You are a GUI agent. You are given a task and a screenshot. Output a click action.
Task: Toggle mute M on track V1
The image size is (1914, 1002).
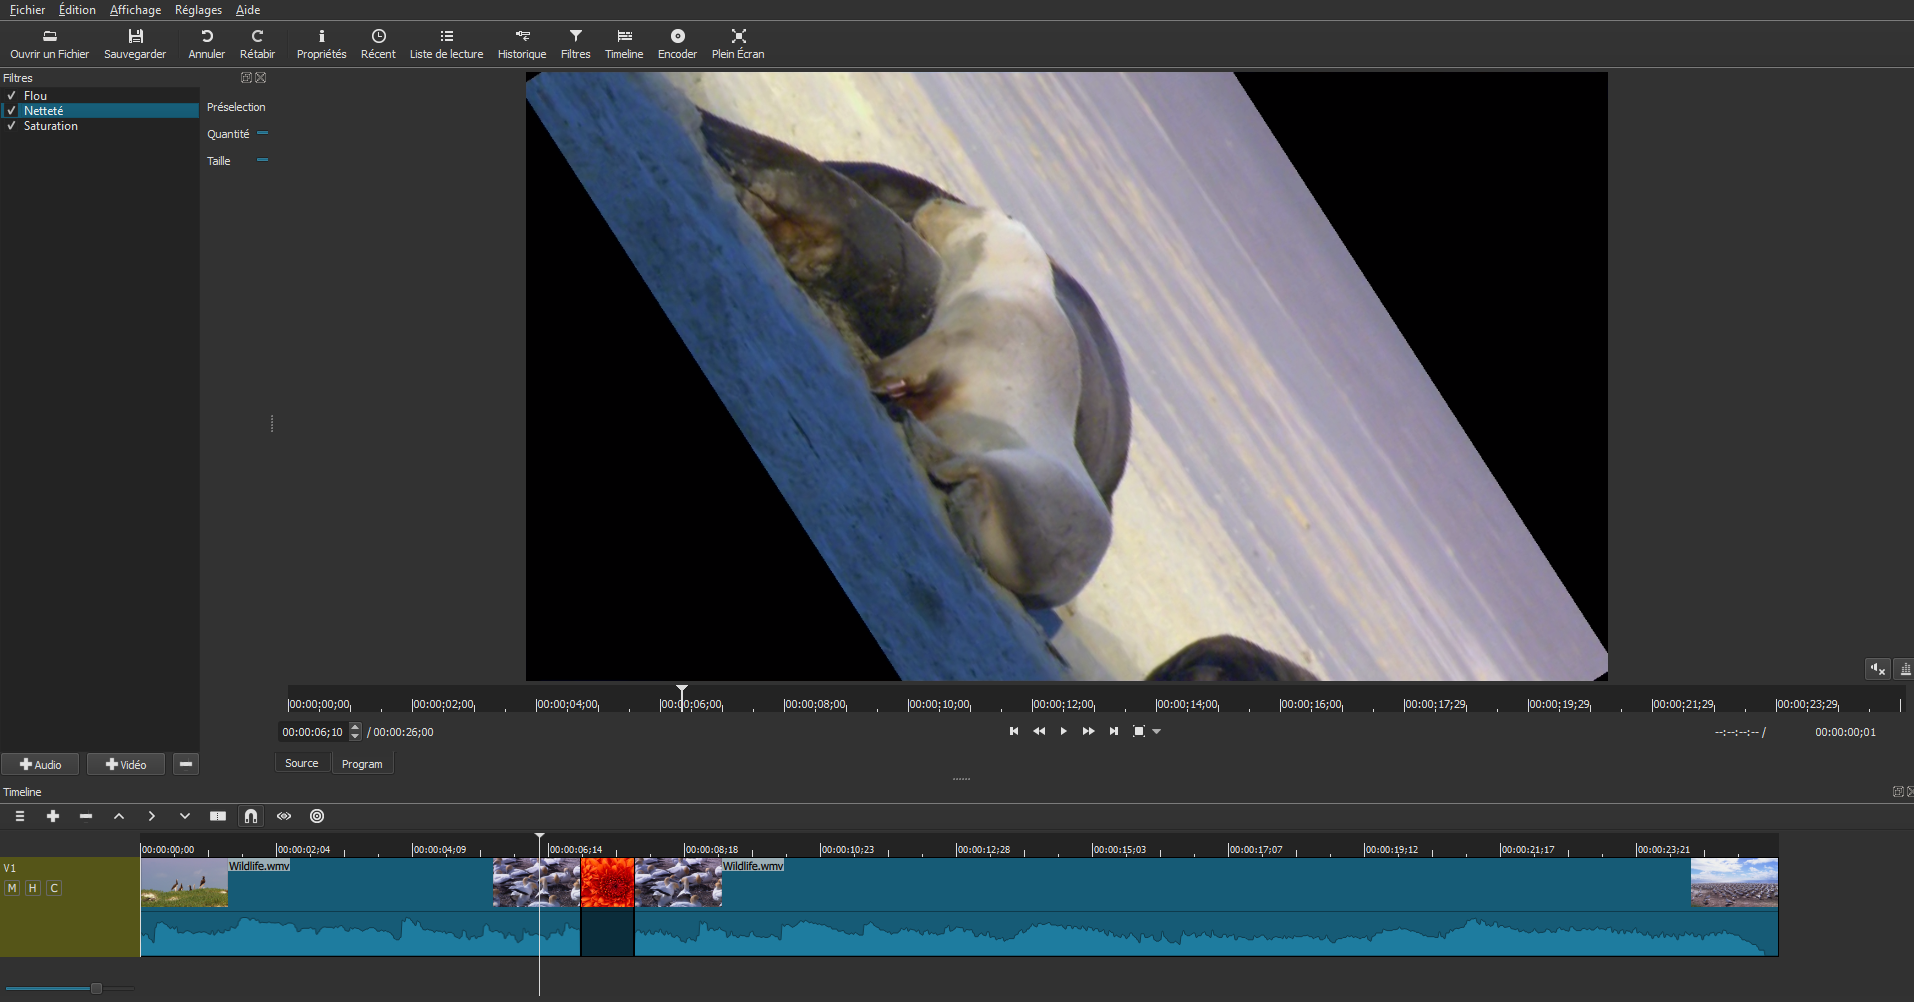(12, 888)
